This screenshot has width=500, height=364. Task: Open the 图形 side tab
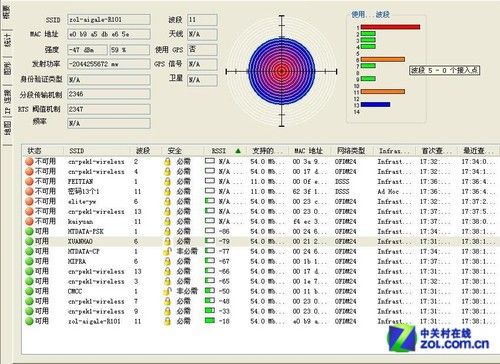[7, 68]
